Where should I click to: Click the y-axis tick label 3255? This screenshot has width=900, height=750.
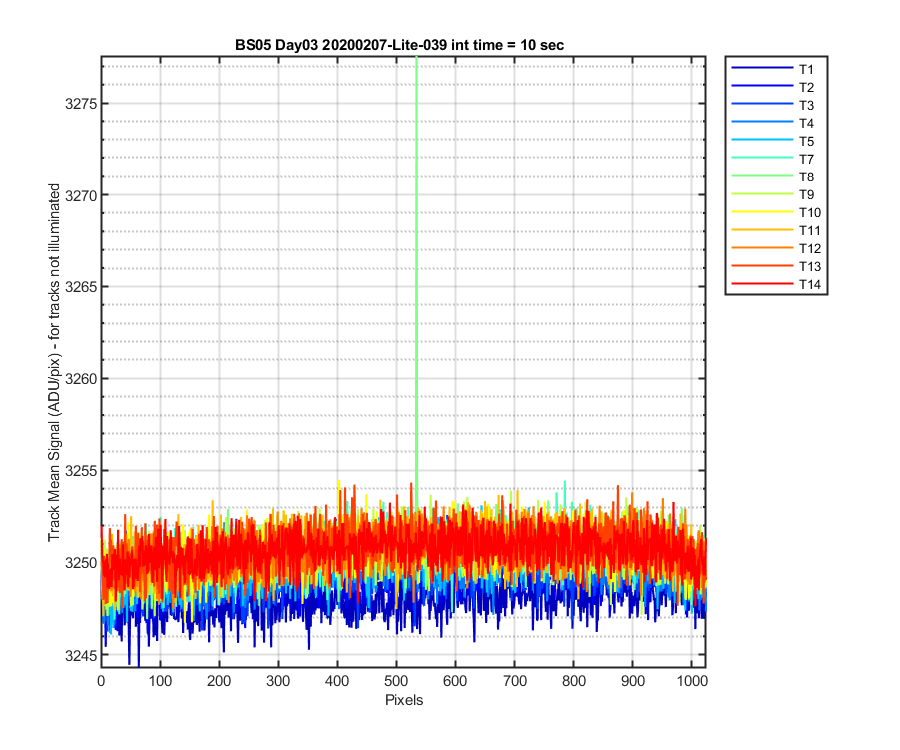[x=81, y=471]
